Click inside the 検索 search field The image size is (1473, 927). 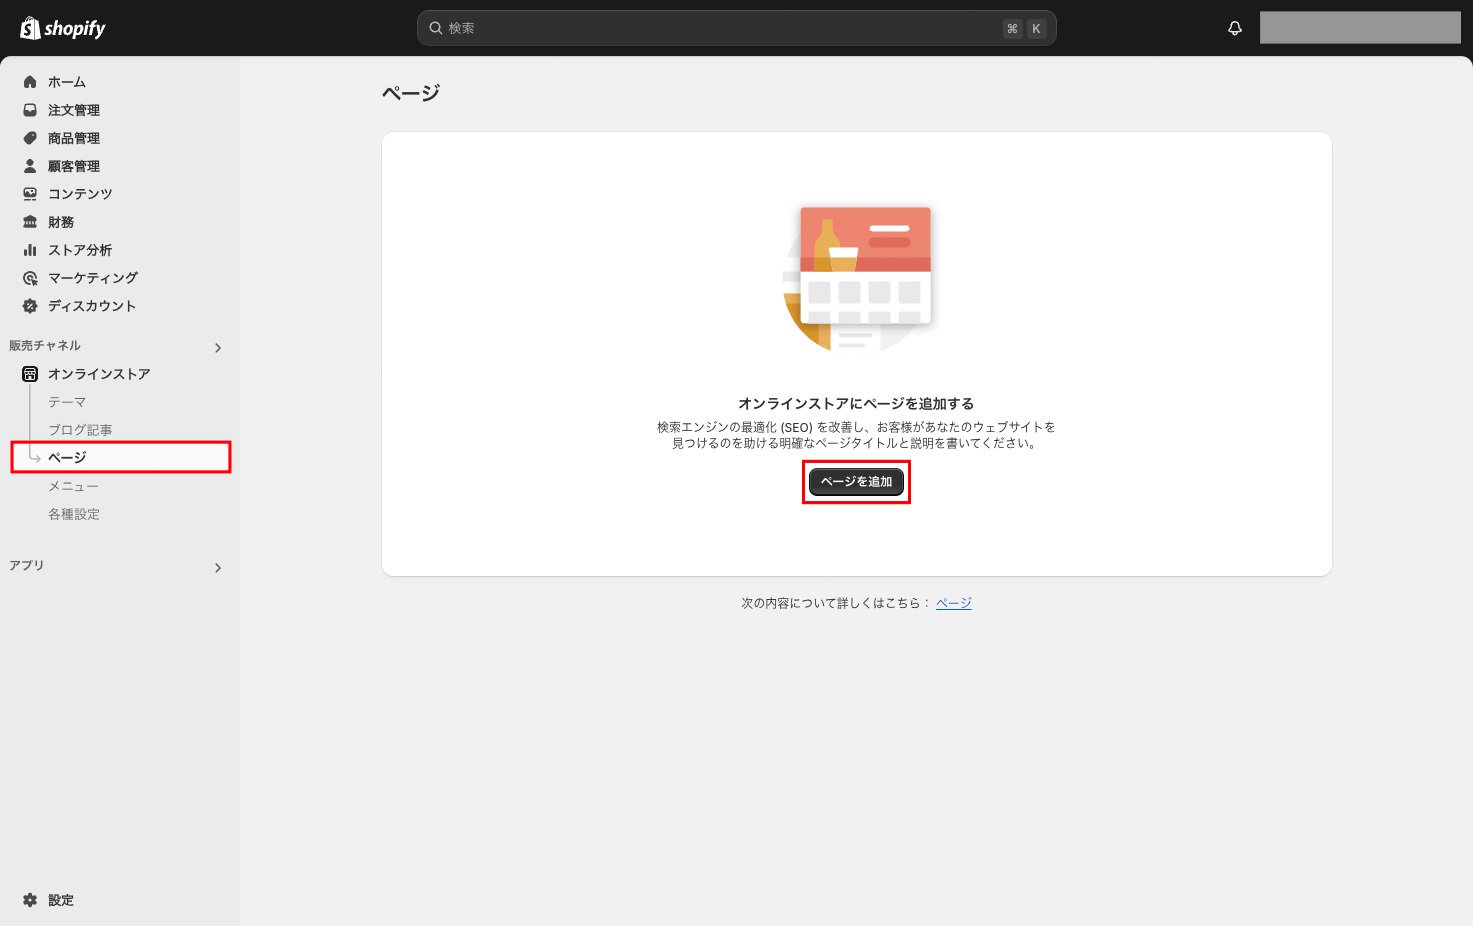(736, 28)
